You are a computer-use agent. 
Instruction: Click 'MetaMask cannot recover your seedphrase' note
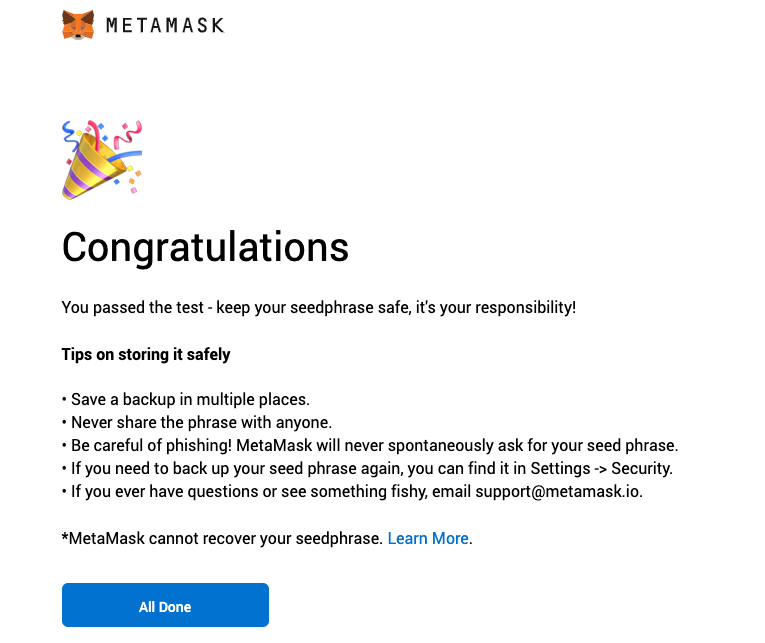pyautogui.click(x=222, y=539)
